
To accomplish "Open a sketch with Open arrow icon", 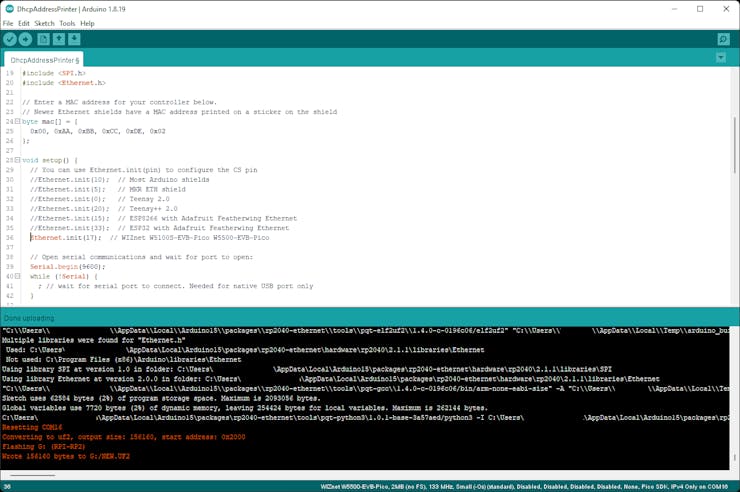I will [59, 39].
